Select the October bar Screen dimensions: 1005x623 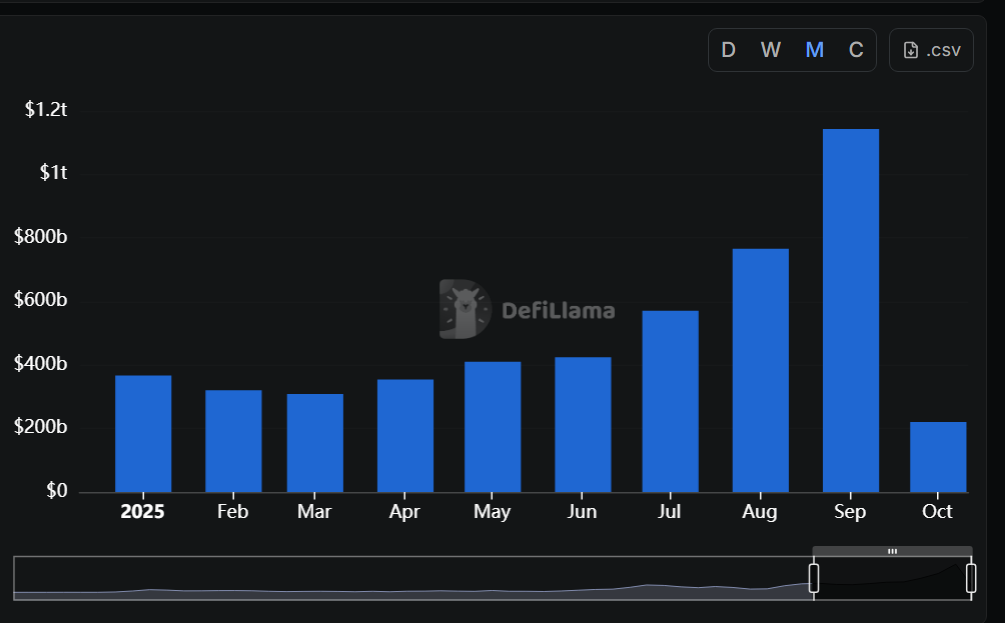tap(937, 455)
